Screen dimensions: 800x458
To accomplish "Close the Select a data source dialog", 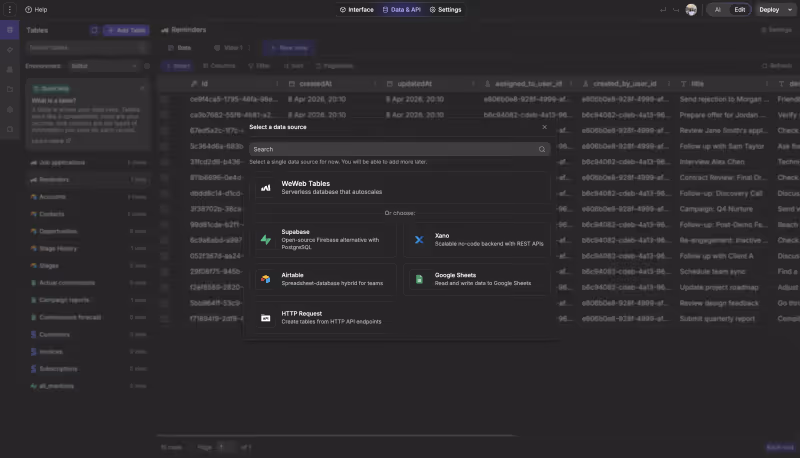I will (x=544, y=127).
